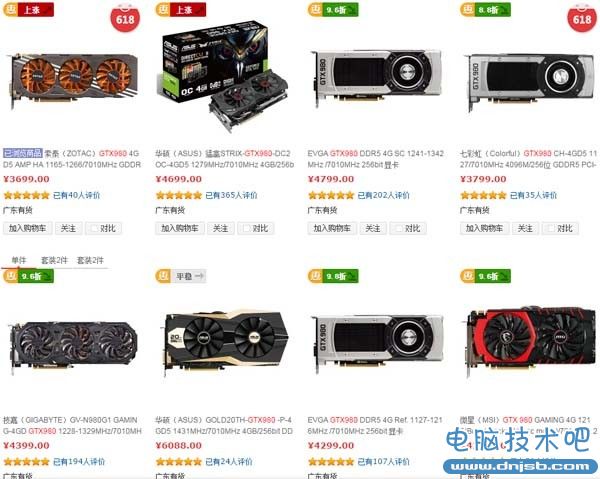Click the MSI GTX 980 GAMING card image
The width and height of the screenshot is (600, 479).
530,341
